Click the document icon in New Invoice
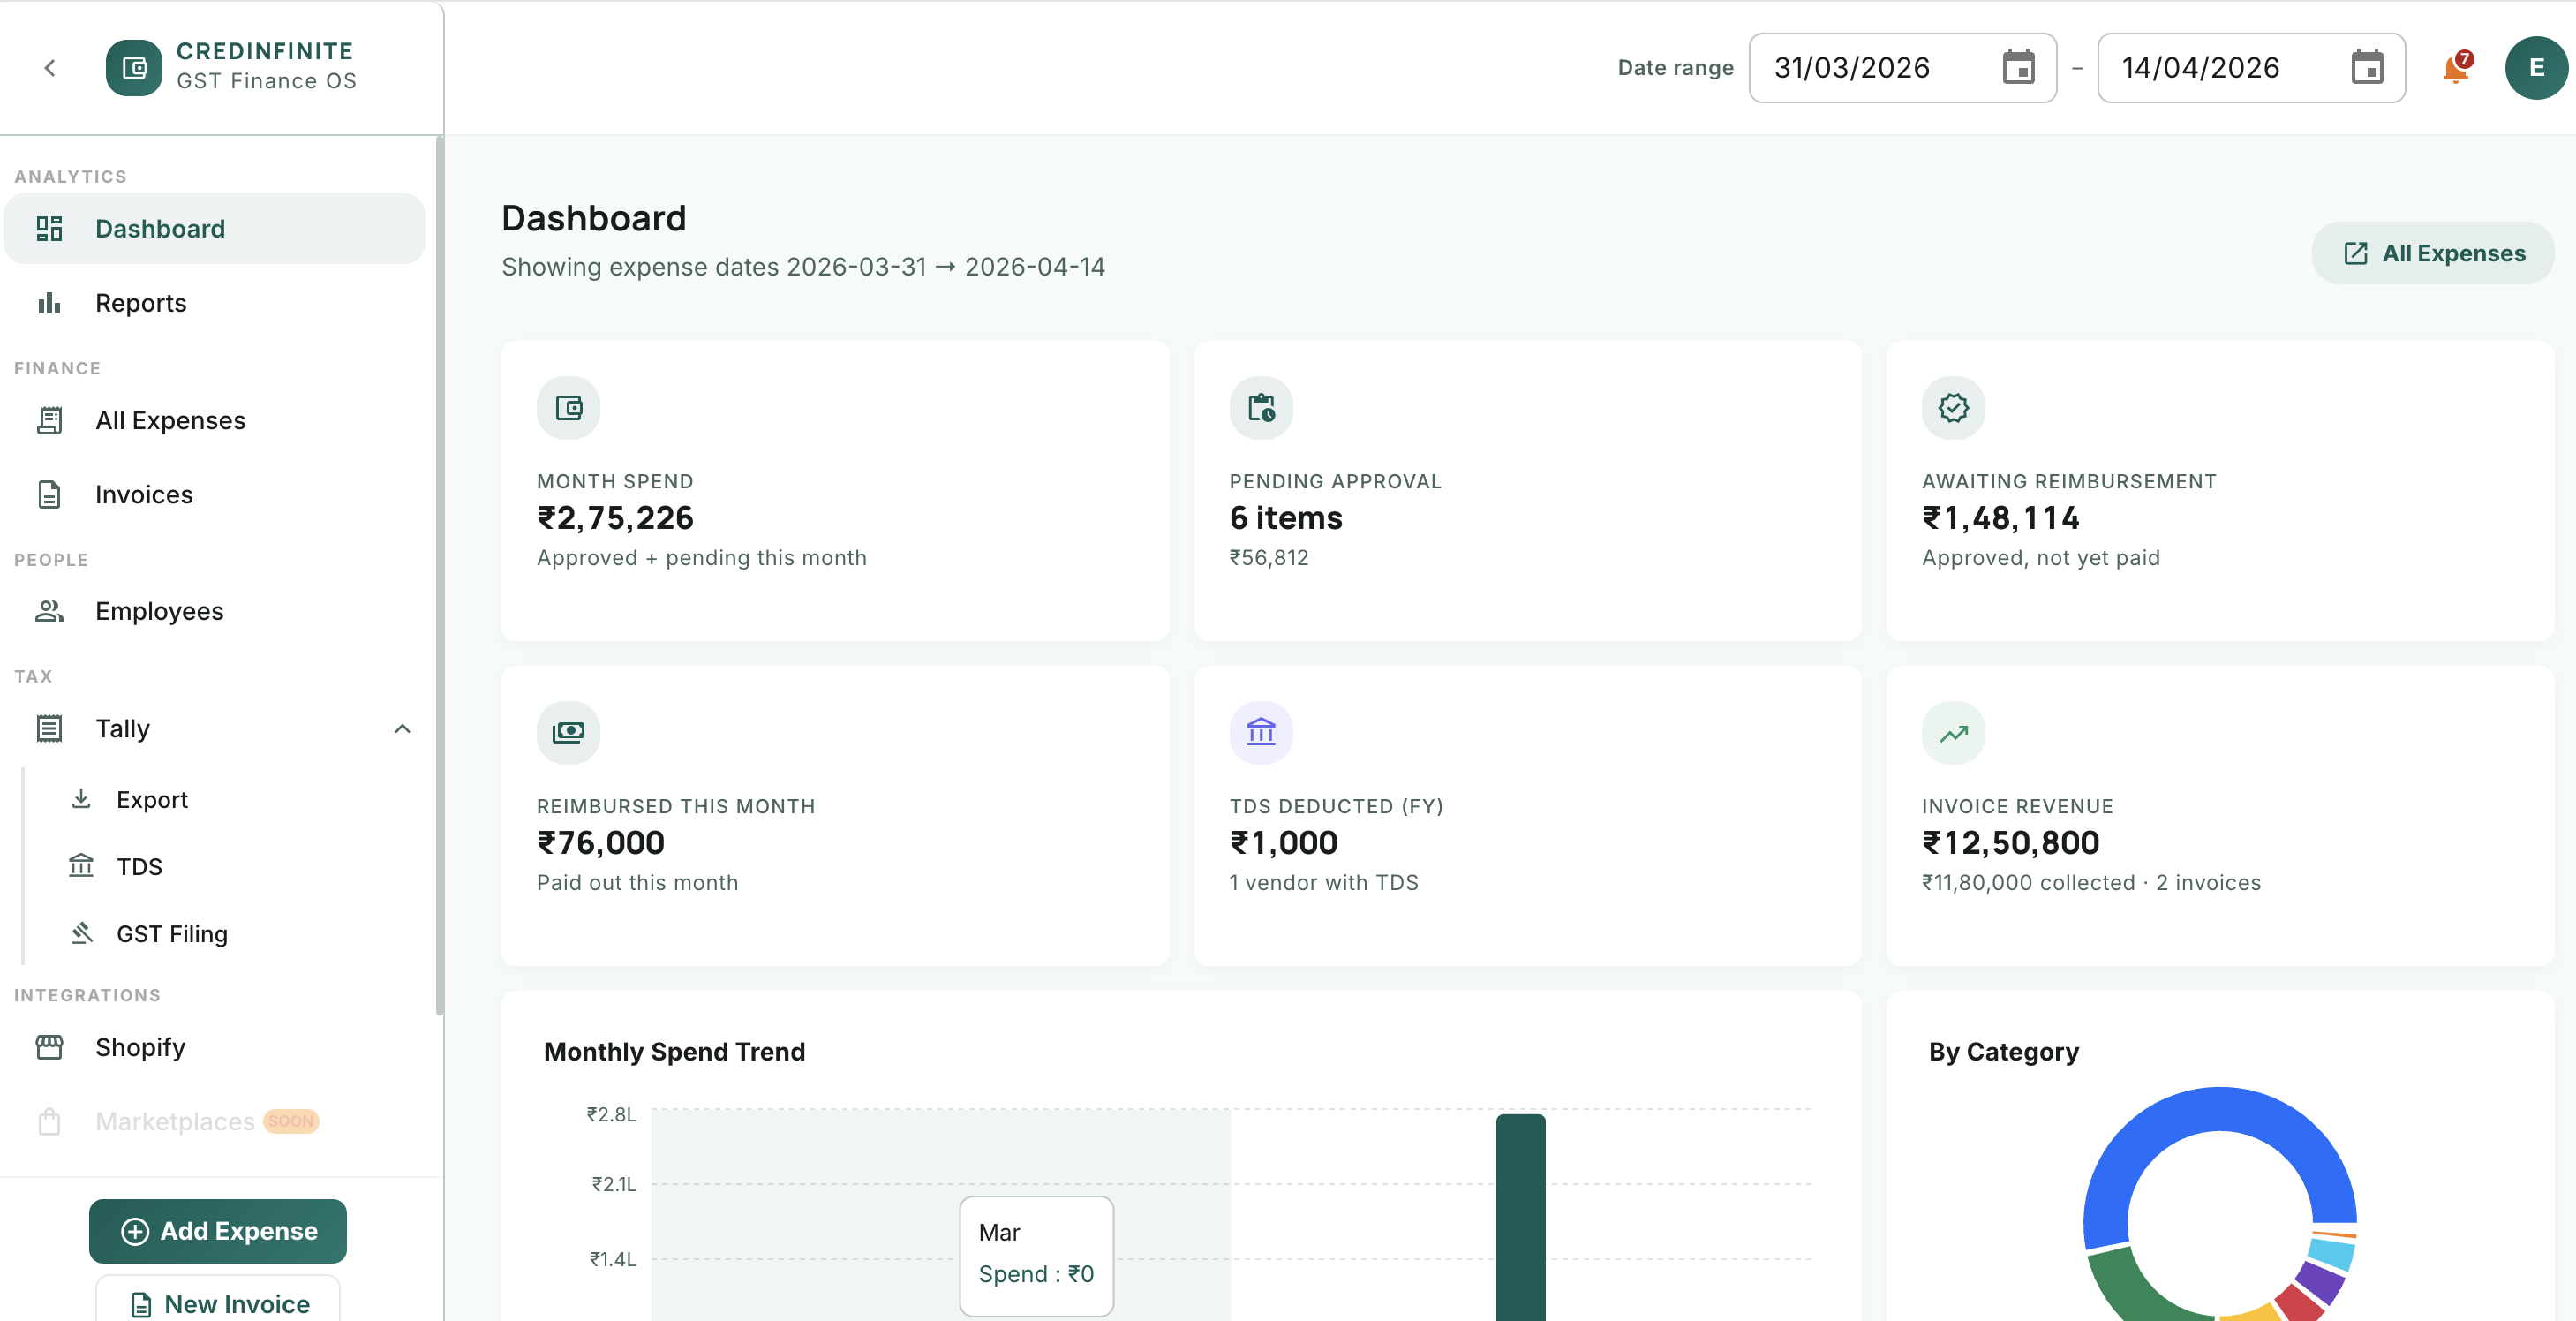This screenshot has height=1321, width=2576. point(142,1304)
